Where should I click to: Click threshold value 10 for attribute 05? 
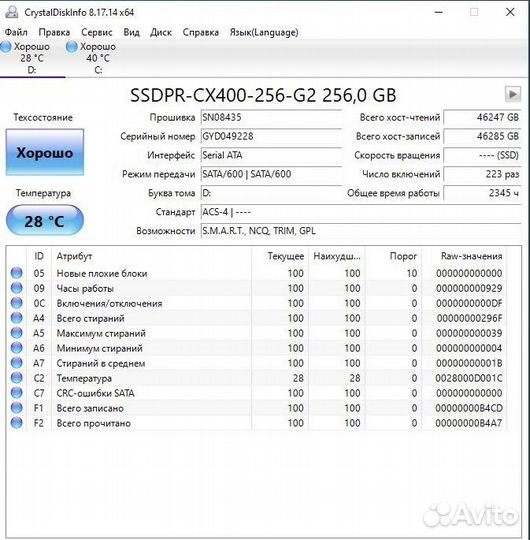point(412,273)
